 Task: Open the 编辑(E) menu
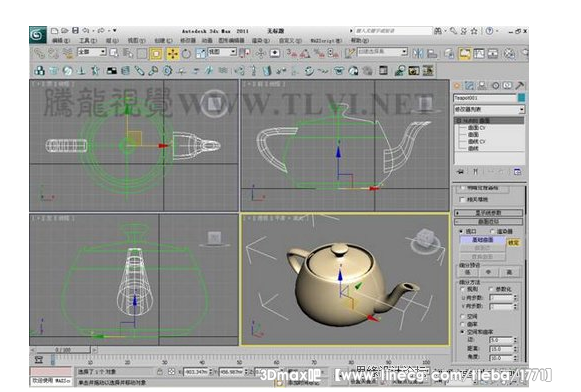[61, 40]
